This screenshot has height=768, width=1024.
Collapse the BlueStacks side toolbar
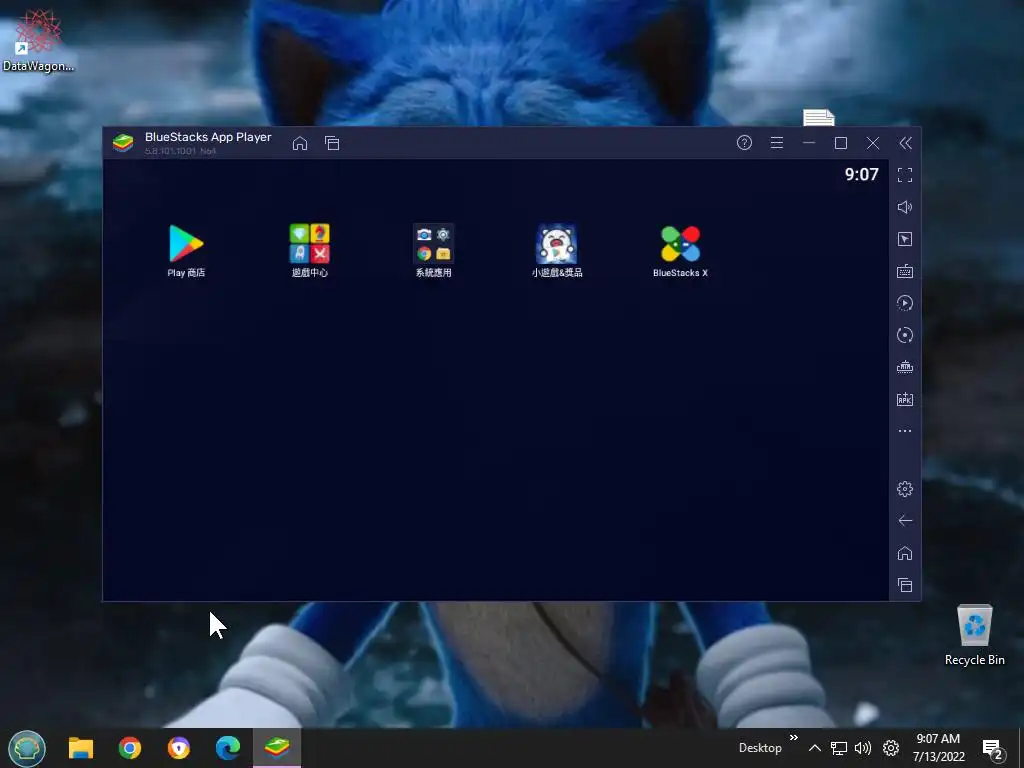(905, 143)
